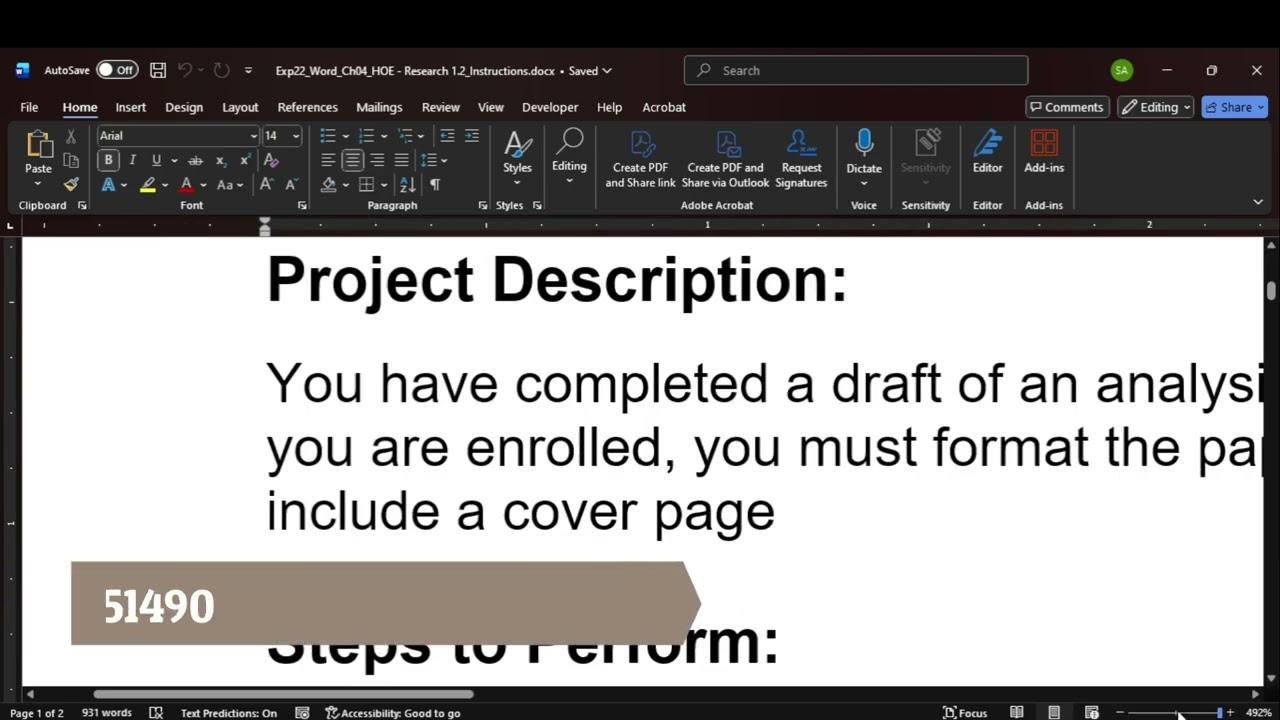This screenshot has height=720, width=1280.
Task: Align text to the right
Action: [x=377, y=160]
